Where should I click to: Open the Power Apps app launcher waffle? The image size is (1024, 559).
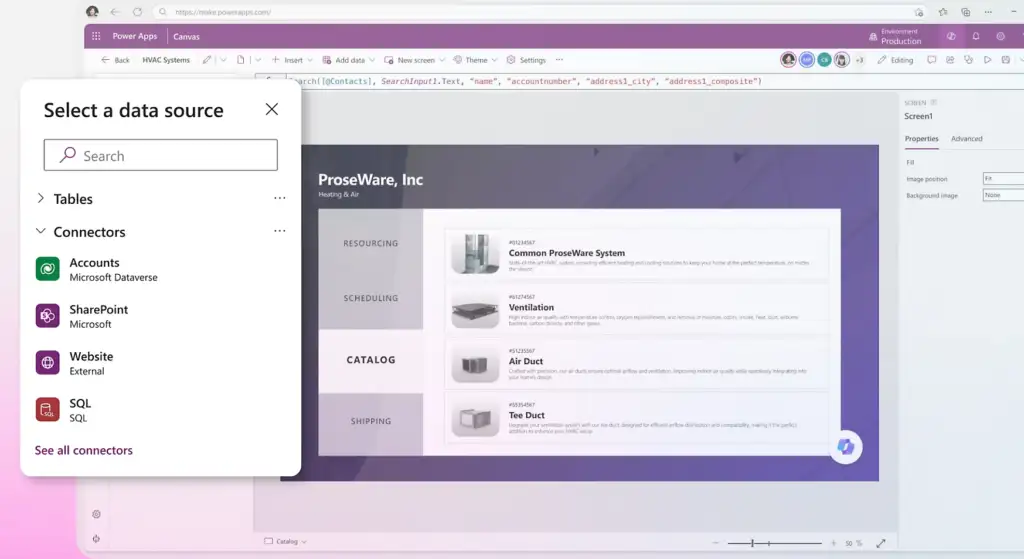click(x=96, y=37)
